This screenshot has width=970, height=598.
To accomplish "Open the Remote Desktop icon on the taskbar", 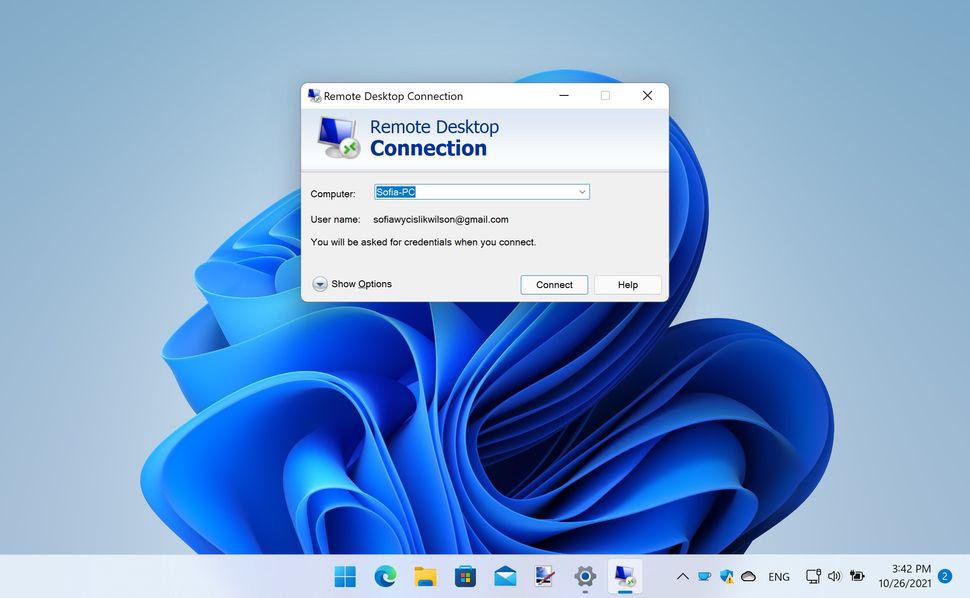I will coord(625,576).
